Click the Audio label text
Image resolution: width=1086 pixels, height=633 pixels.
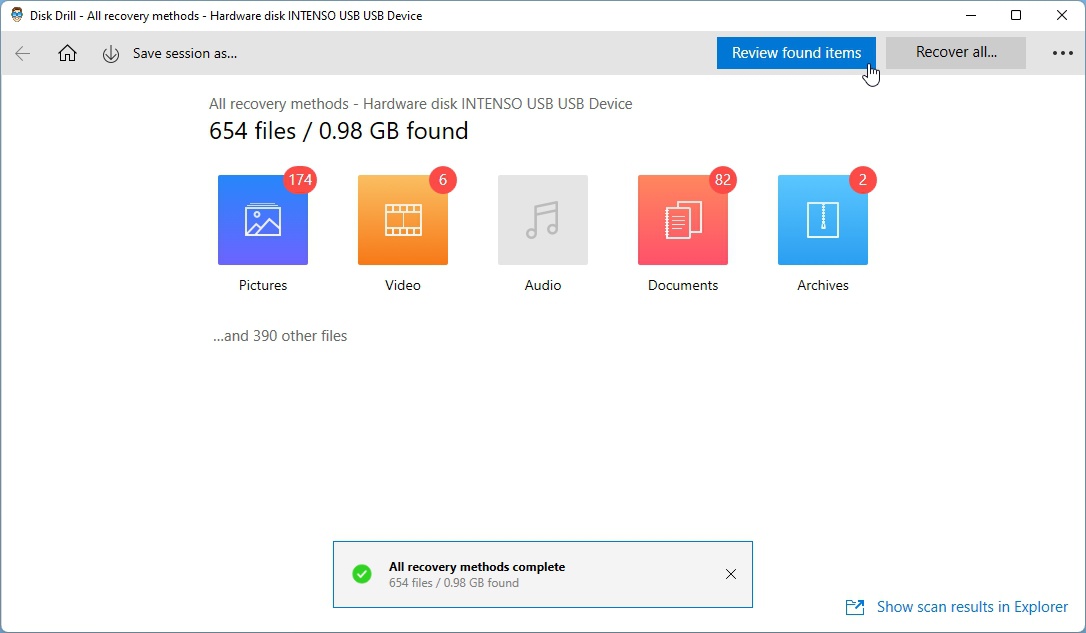(543, 285)
